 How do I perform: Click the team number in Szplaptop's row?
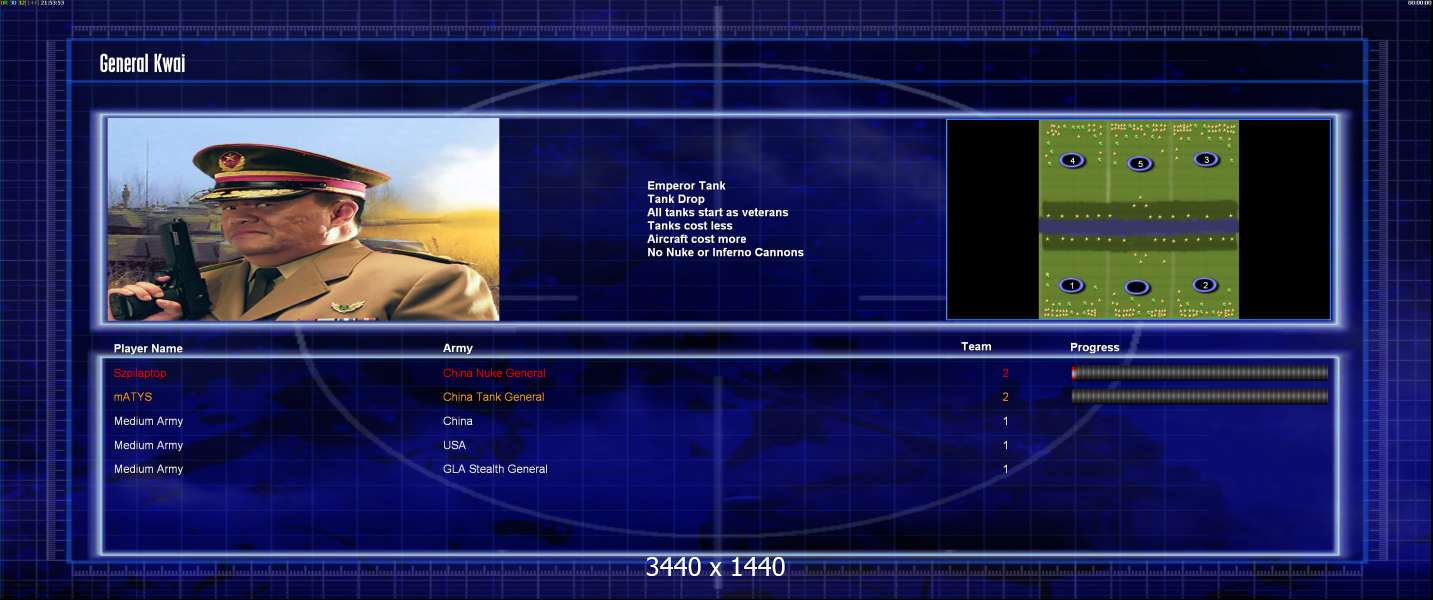coord(1005,373)
